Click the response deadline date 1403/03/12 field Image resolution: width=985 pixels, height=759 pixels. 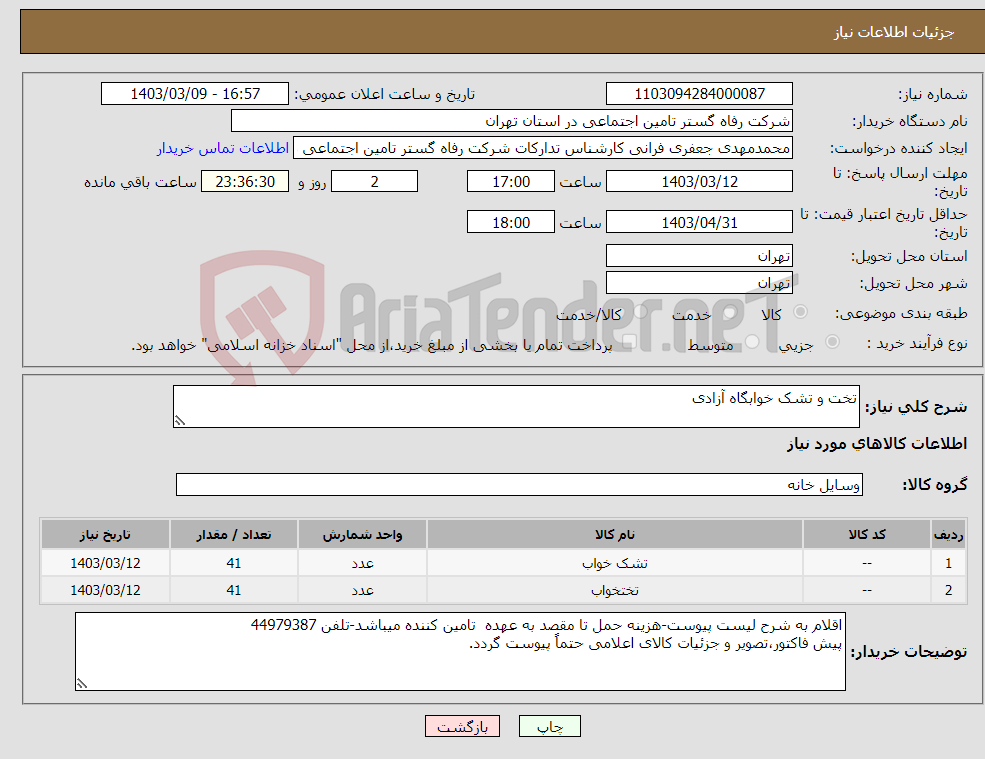[699, 182]
